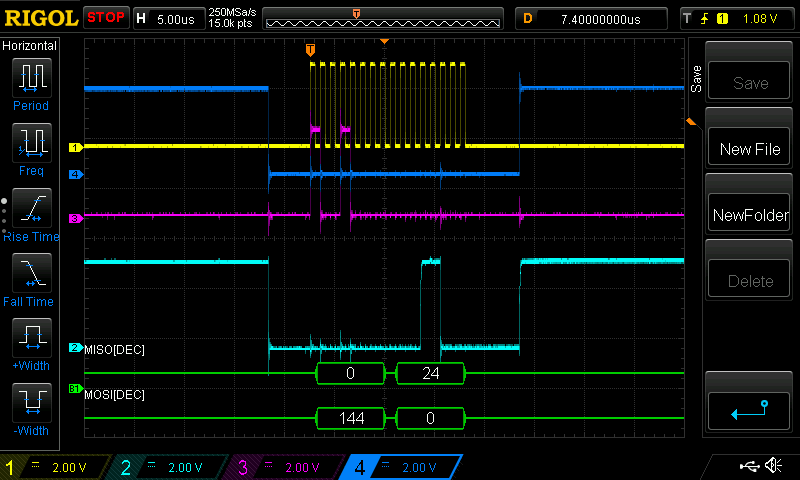Click the MISO decoded value 0
Screen dimensions: 800x480
[x=350, y=373]
